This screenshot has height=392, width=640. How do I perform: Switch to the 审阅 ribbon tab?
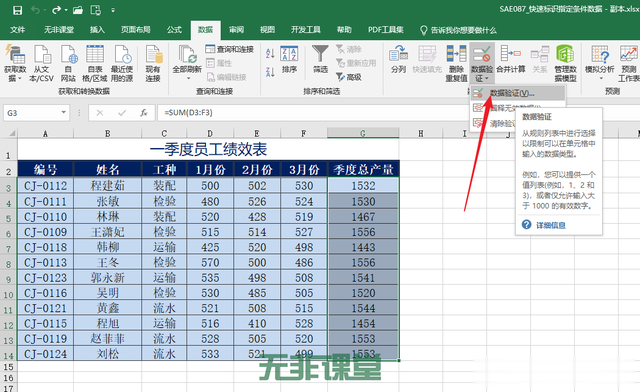click(236, 30)
